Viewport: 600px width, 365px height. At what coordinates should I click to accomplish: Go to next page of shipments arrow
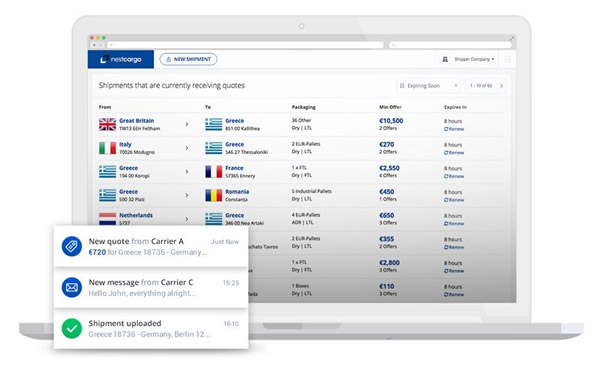coord(501,86)
